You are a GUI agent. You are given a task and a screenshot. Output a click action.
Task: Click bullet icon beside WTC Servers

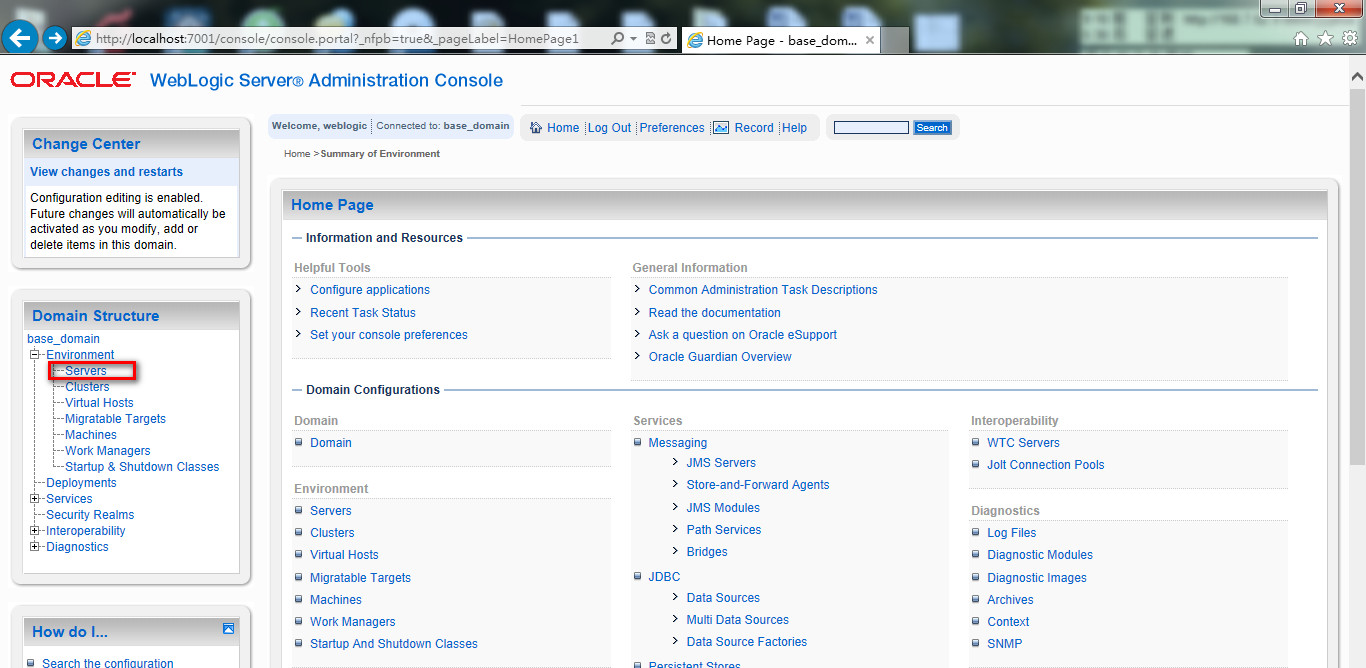977,442
